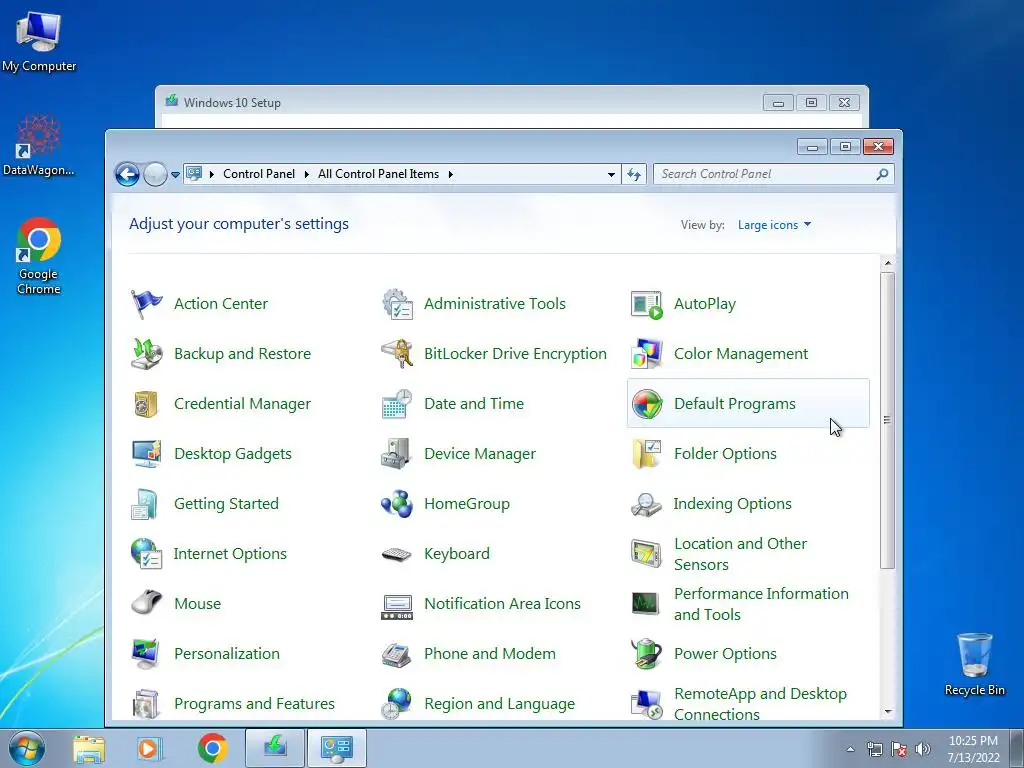Open Programs and Features icon
Screen dimensions: 1024x768
tap(146, 704)
